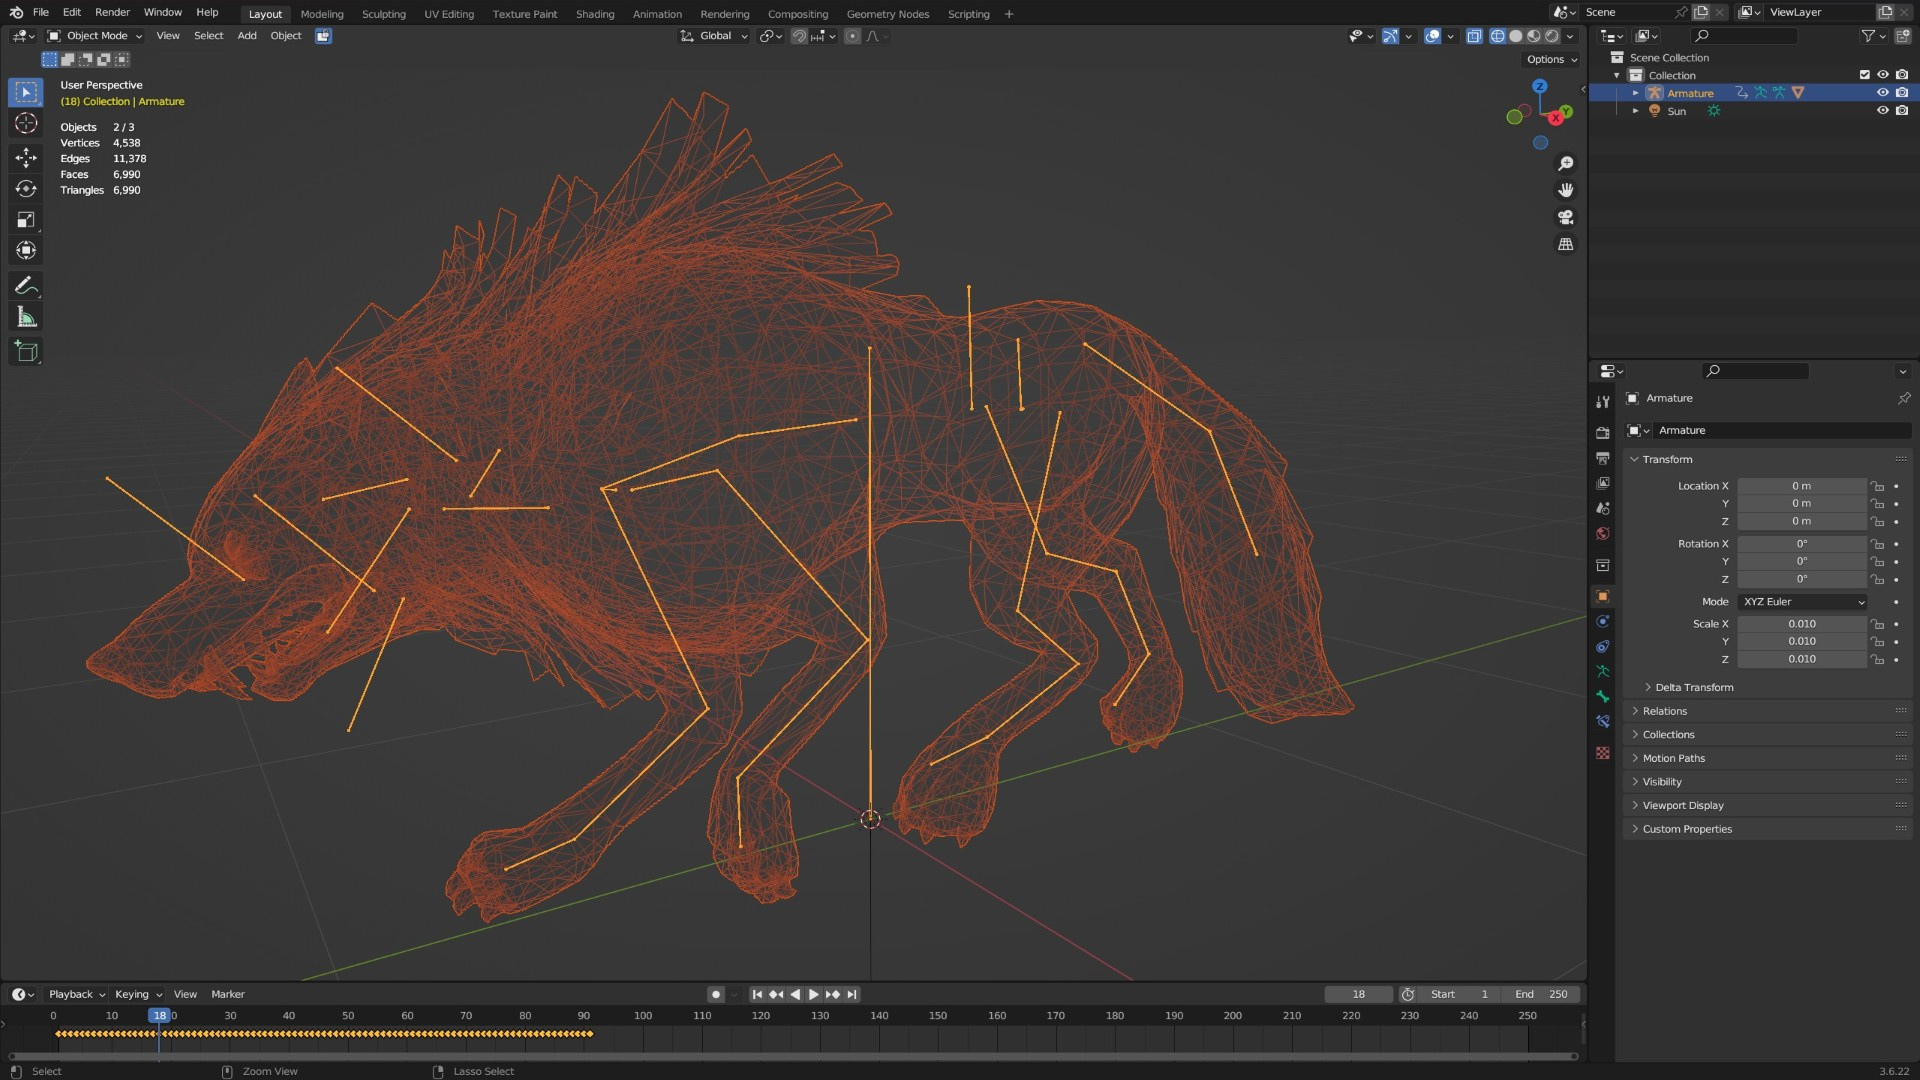Pin the Armature properties panel

1904,398
